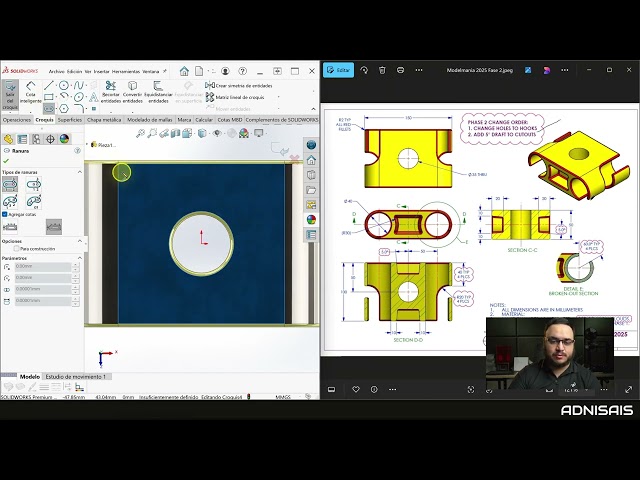Click the delete trash icon in Photos
The width and height of the screenshot is (640, 480).
click(382, 70)
